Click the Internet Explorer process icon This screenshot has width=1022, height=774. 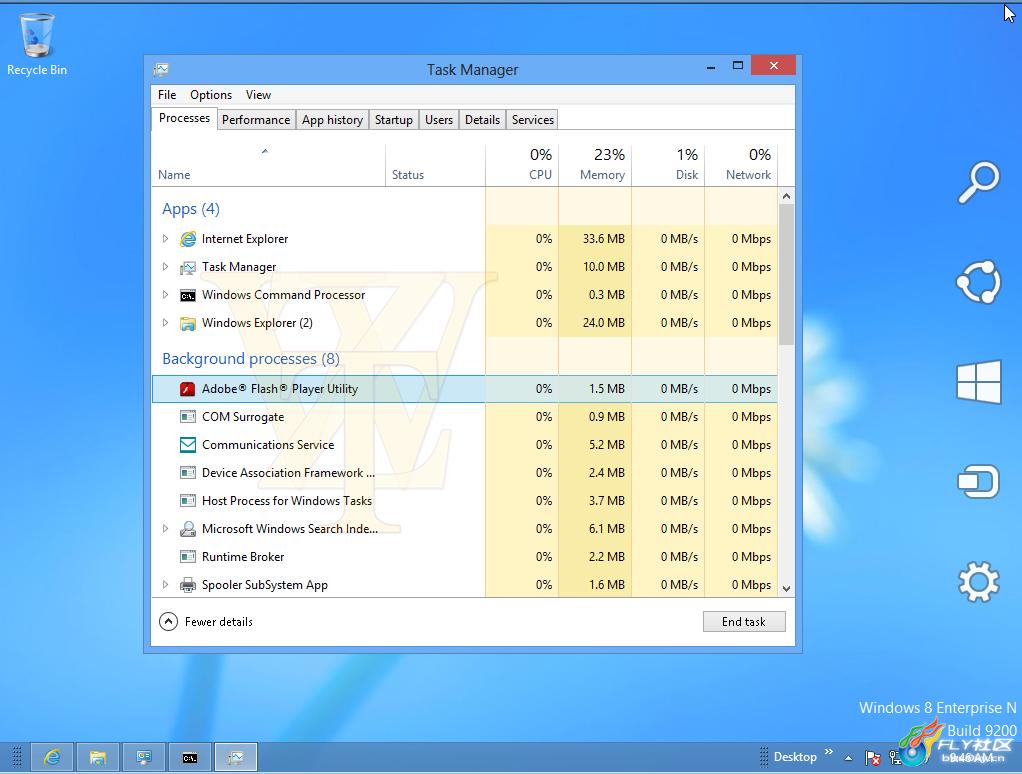coord(188,239)
